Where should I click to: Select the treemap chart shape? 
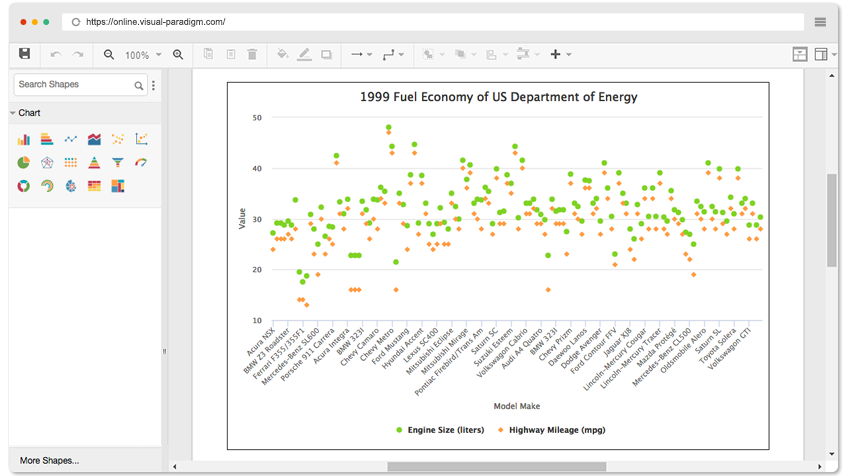pos(118,186)
